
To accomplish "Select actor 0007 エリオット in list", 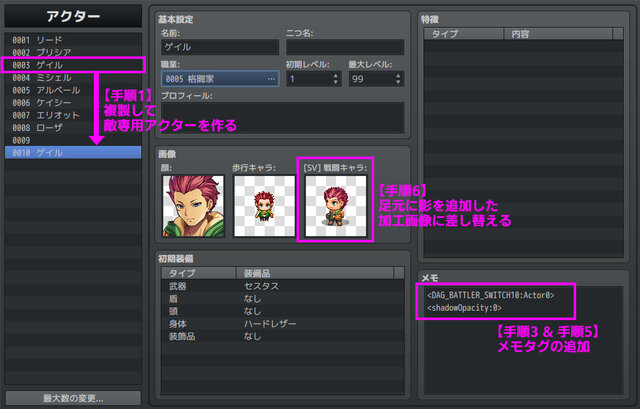I will coord(73,115).
